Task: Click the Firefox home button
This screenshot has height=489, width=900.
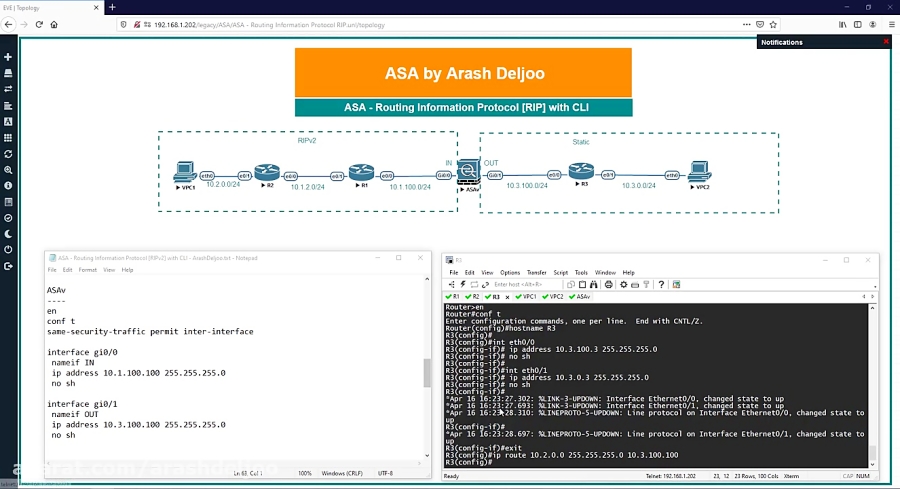Action: coord(54,25)
